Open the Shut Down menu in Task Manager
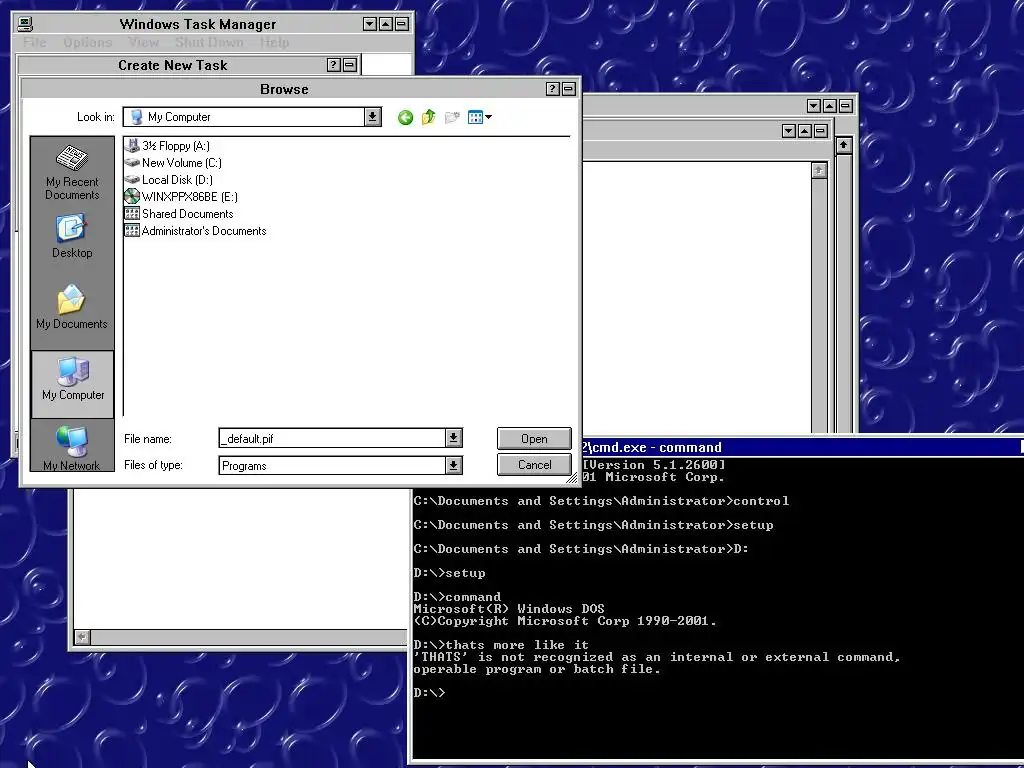 tap(209, 42)
